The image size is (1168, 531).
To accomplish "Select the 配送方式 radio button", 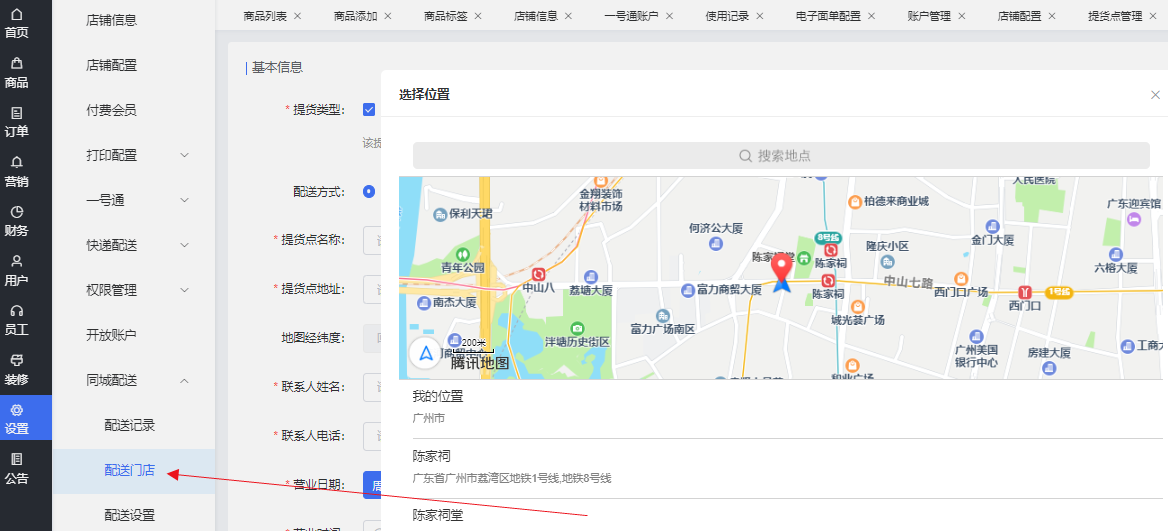I will (x=369, y=191).
